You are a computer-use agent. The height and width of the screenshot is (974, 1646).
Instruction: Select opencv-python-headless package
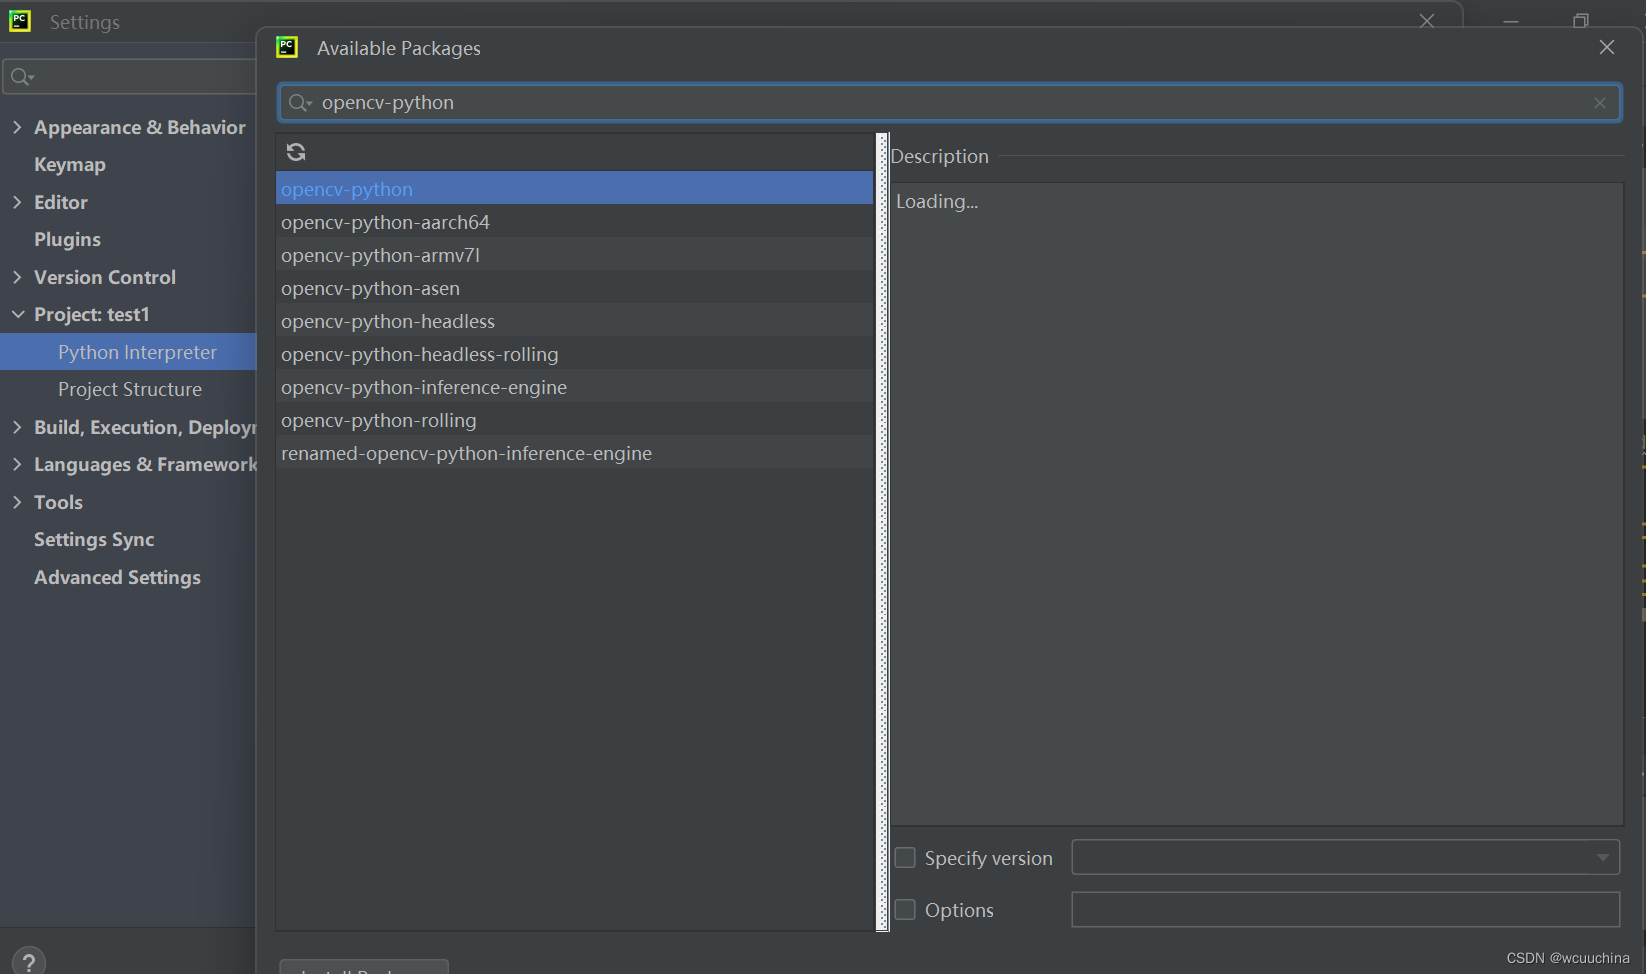pyautogui.click(x=574, y=321)
